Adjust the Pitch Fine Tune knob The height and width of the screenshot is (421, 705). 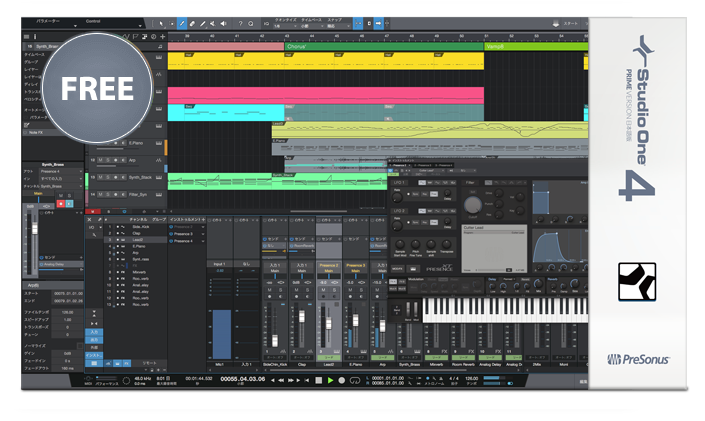[x=416, y=244]
